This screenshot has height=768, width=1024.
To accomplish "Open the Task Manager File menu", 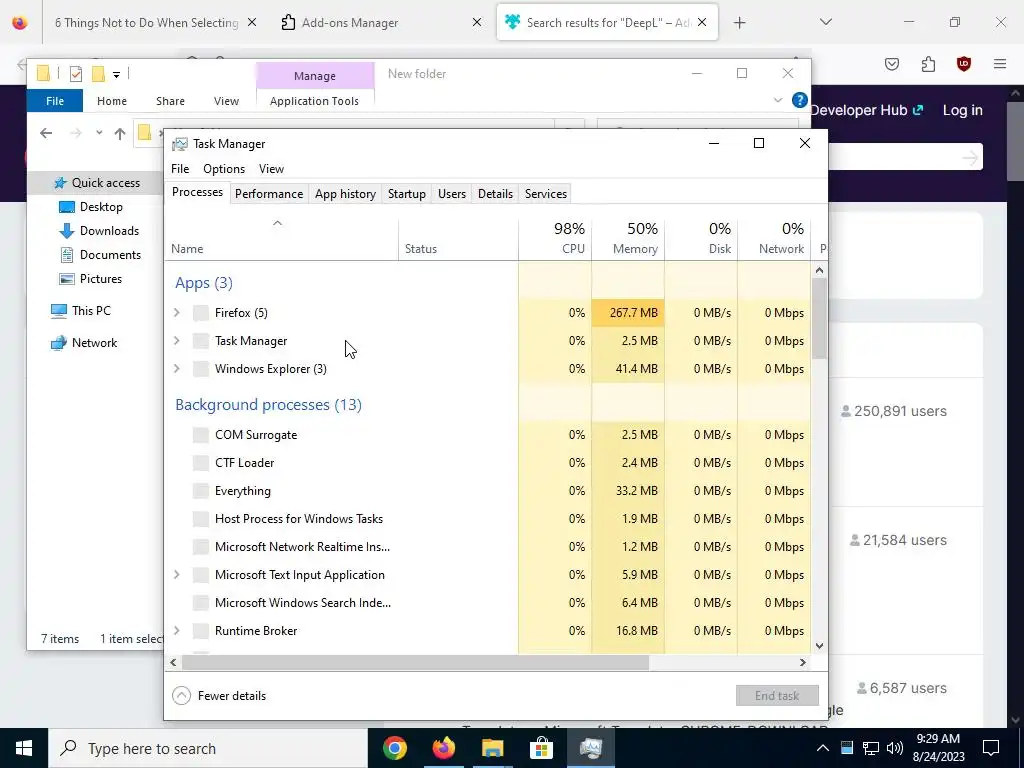I will coord(180,169).
